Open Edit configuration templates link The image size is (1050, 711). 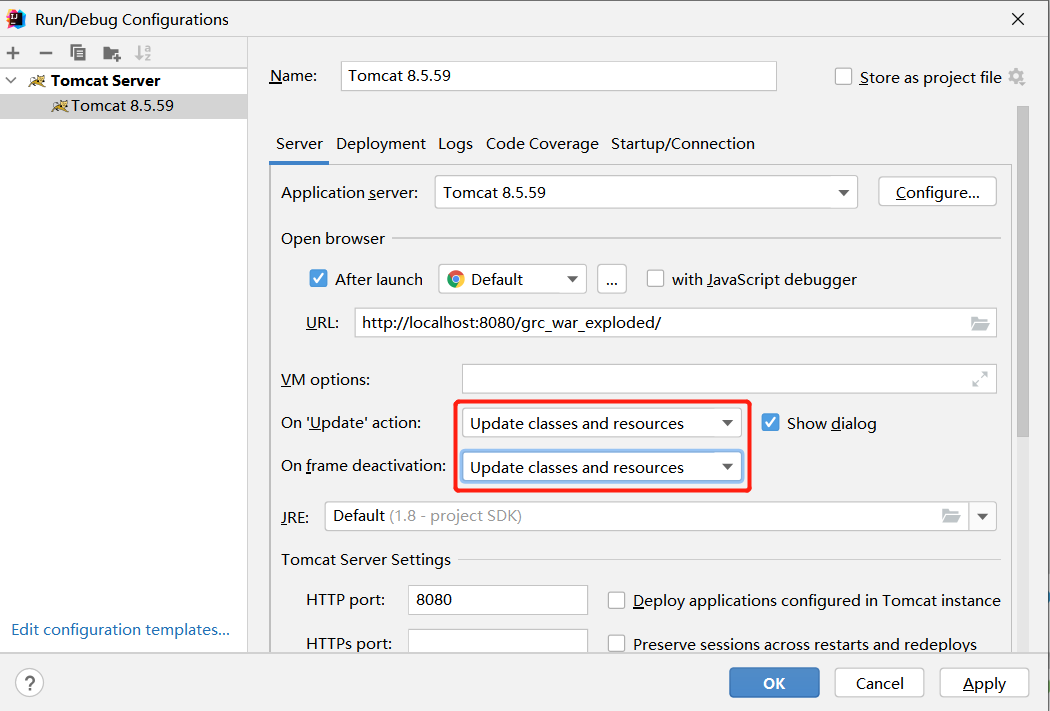(x=121, y=629)
